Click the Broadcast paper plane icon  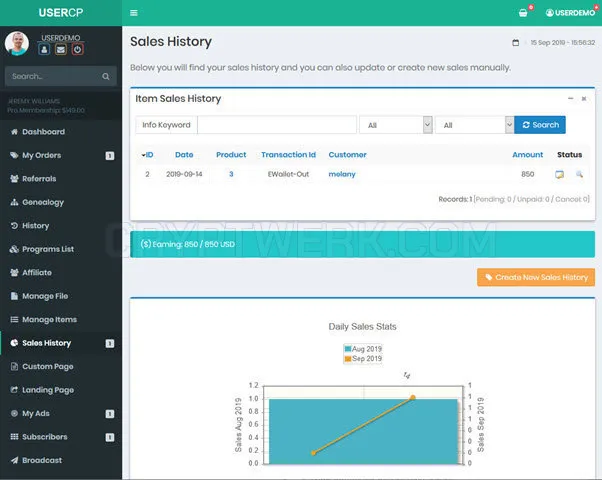click(x=14, y=460)
